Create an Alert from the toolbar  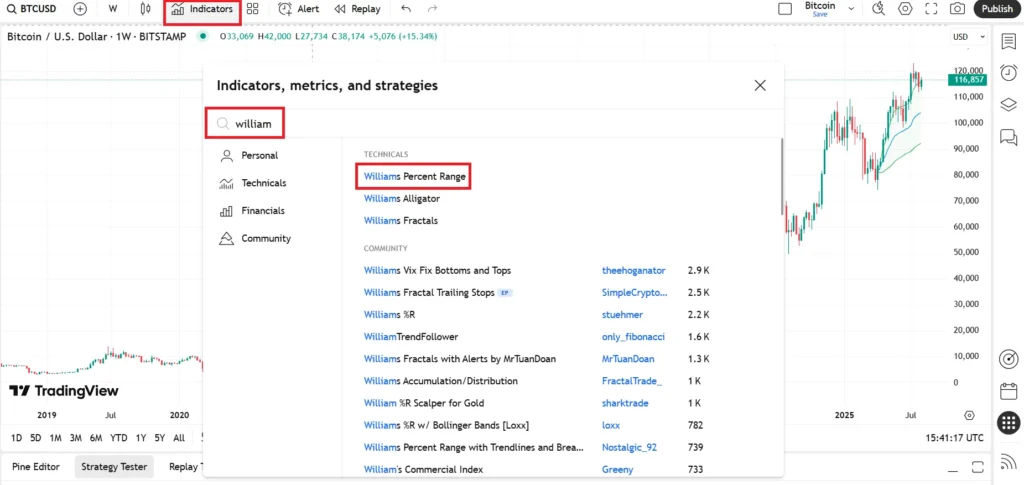[x=298, y=9]
